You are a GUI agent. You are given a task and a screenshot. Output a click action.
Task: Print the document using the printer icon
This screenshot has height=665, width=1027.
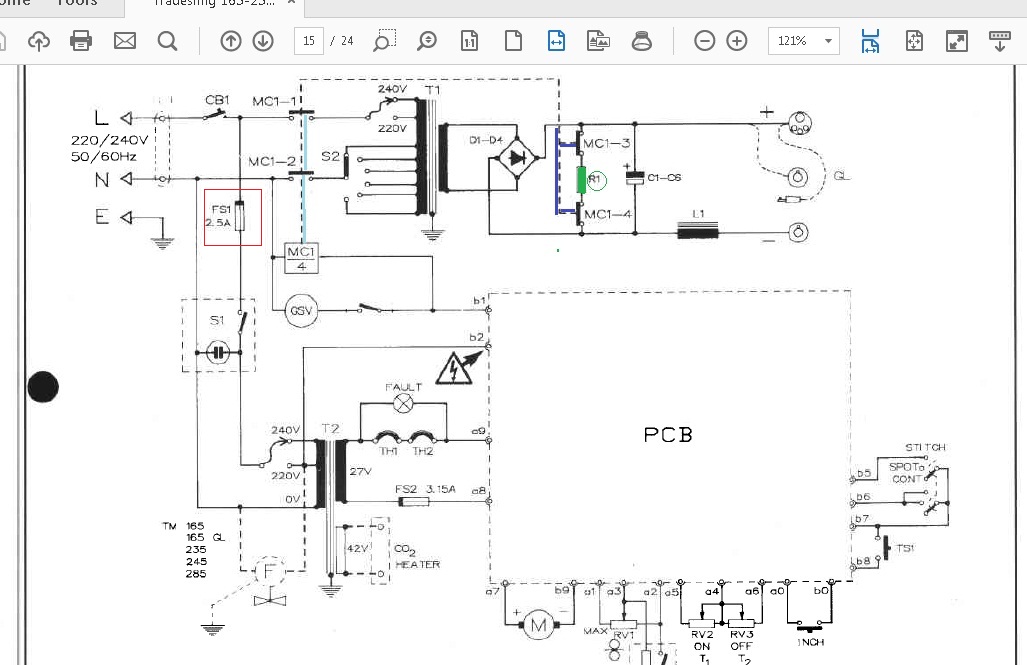pyautogui.click(x=81, y=41)
